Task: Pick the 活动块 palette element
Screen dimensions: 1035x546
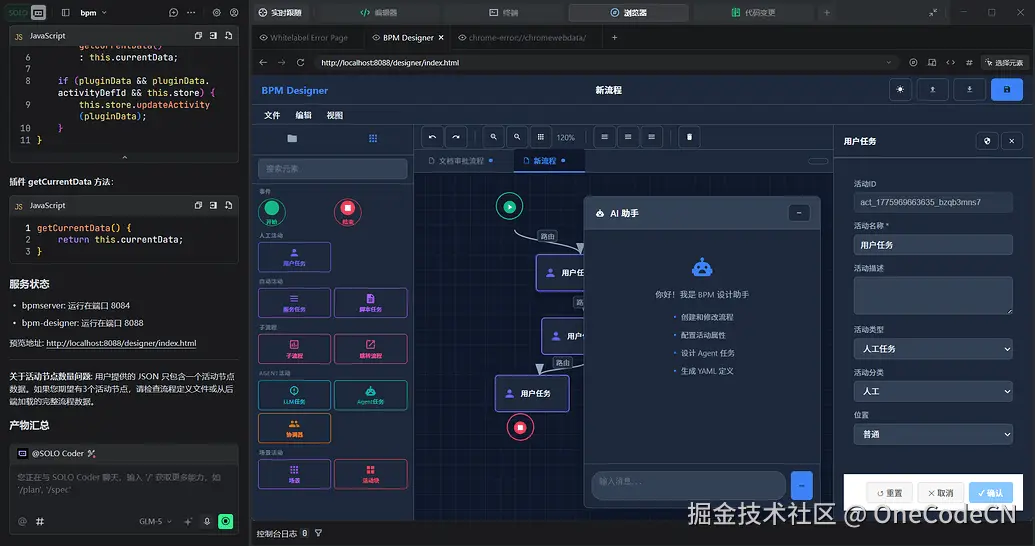Action: tap(370, 474)
